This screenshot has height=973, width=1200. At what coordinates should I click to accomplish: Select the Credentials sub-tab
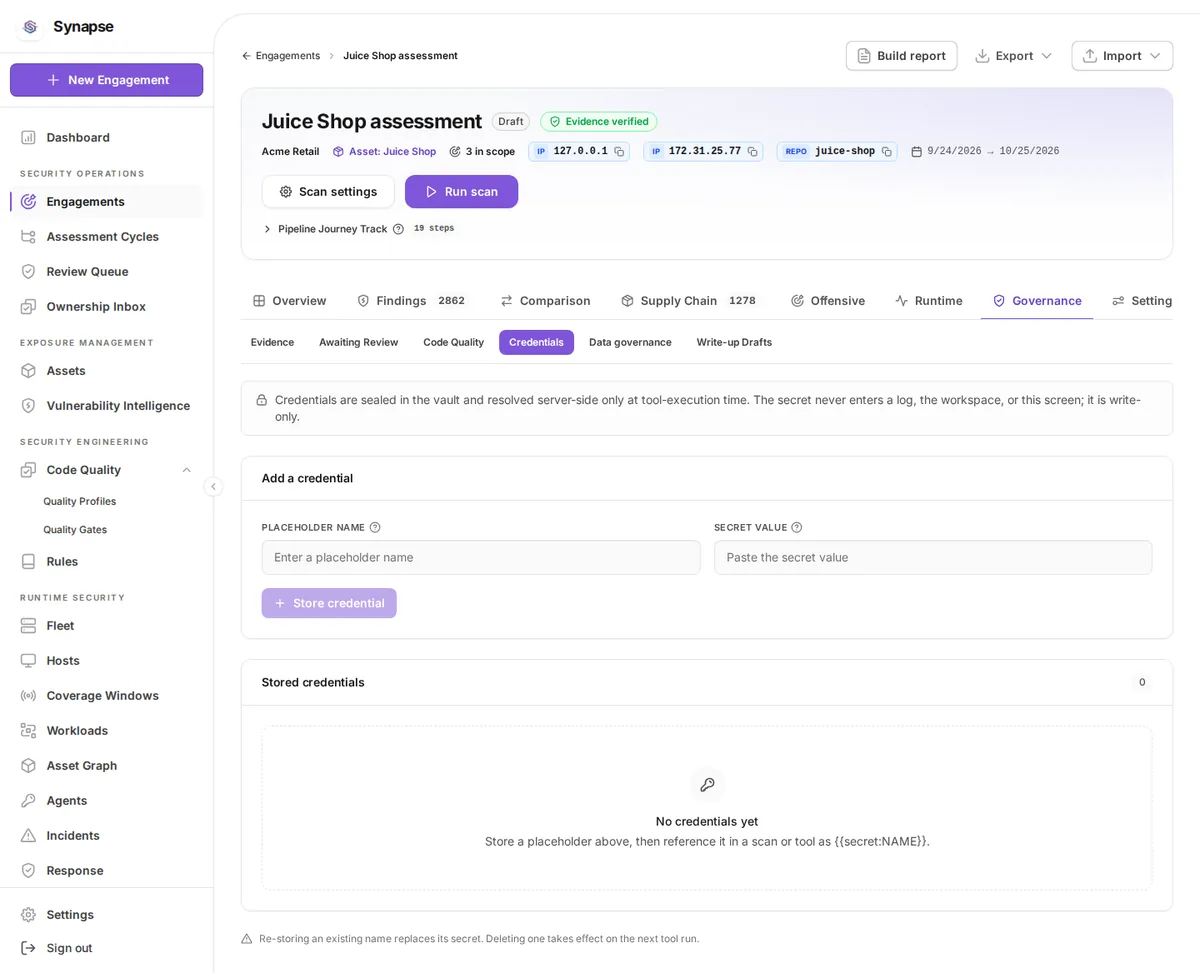(x=536, y=342)
